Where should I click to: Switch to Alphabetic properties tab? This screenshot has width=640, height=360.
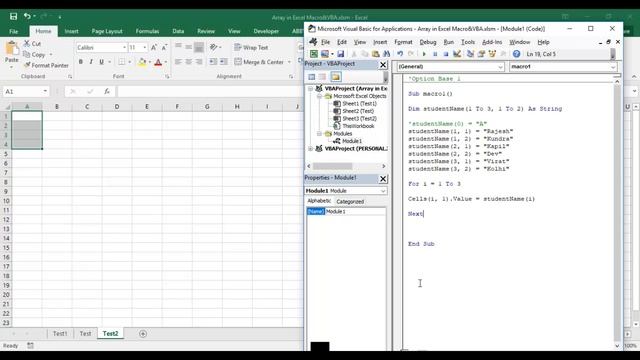[319, 201]
